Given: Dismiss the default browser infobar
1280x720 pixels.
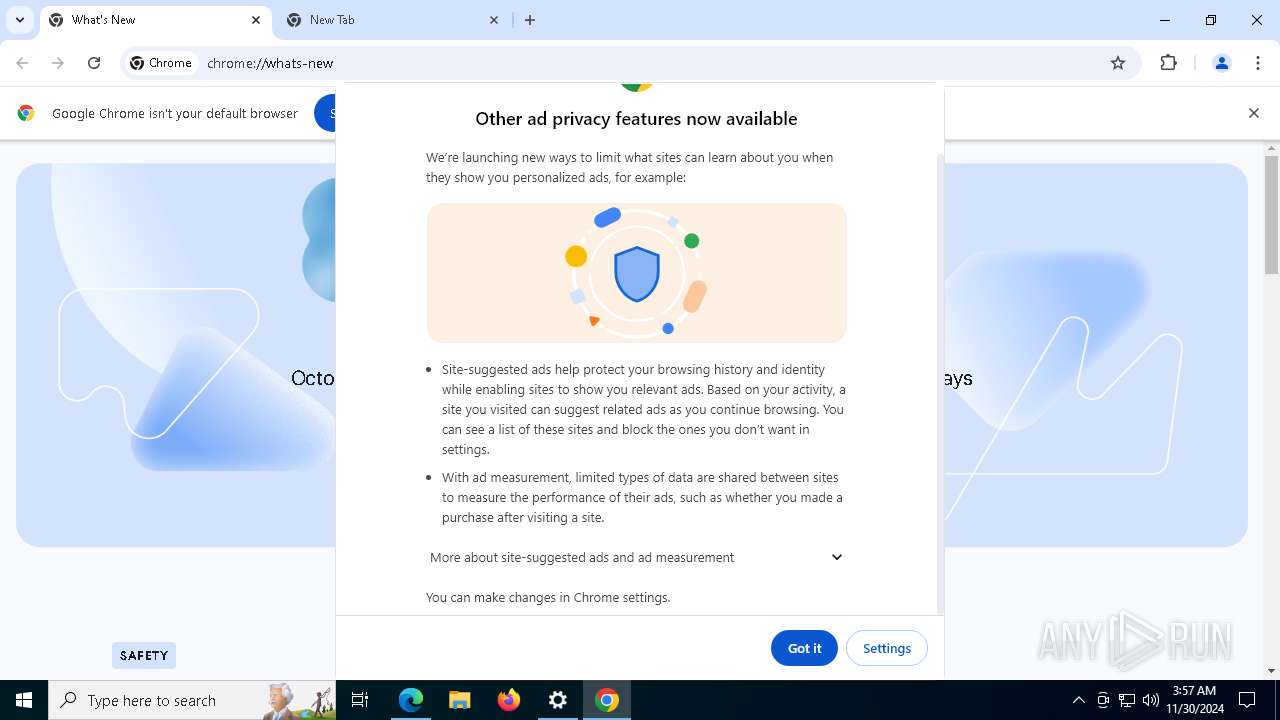Looking at the screenshot, I should 1254,113.
